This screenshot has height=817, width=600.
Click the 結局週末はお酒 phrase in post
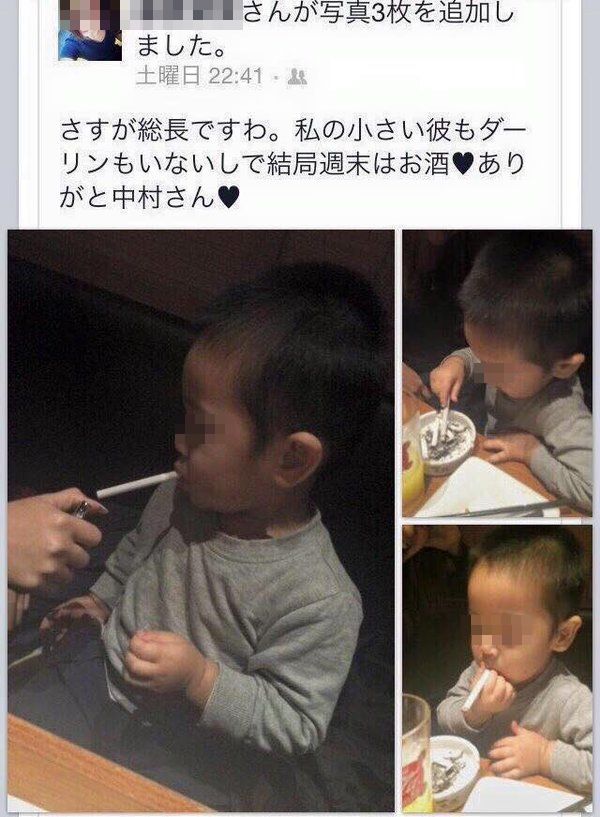[x=358, y=165]
